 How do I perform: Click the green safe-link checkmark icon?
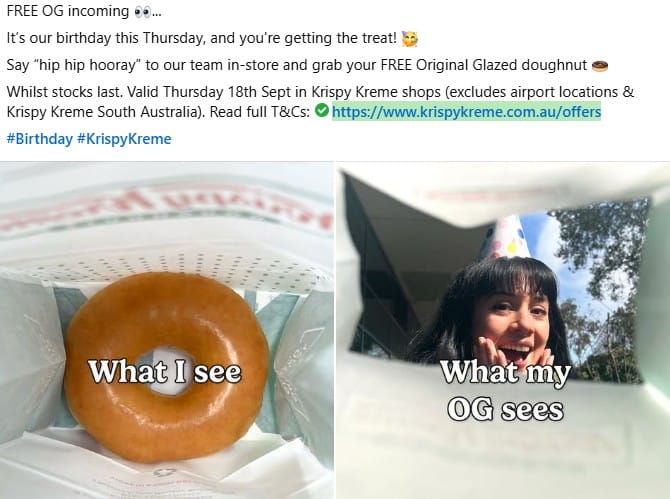click(x=322, y=111)
